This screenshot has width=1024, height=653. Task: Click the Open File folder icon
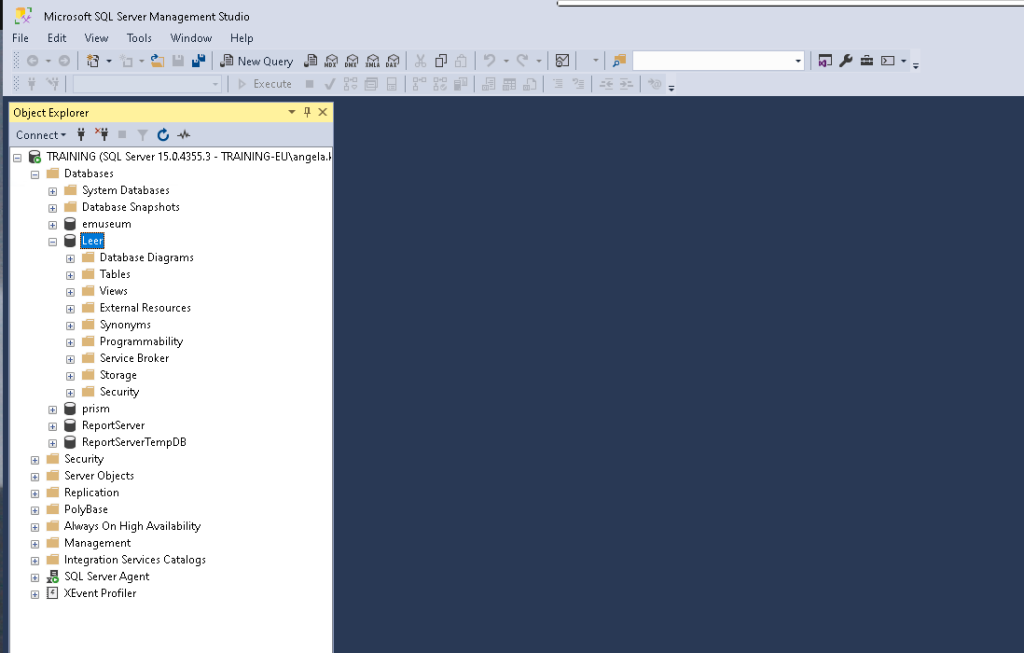[157, 61]
